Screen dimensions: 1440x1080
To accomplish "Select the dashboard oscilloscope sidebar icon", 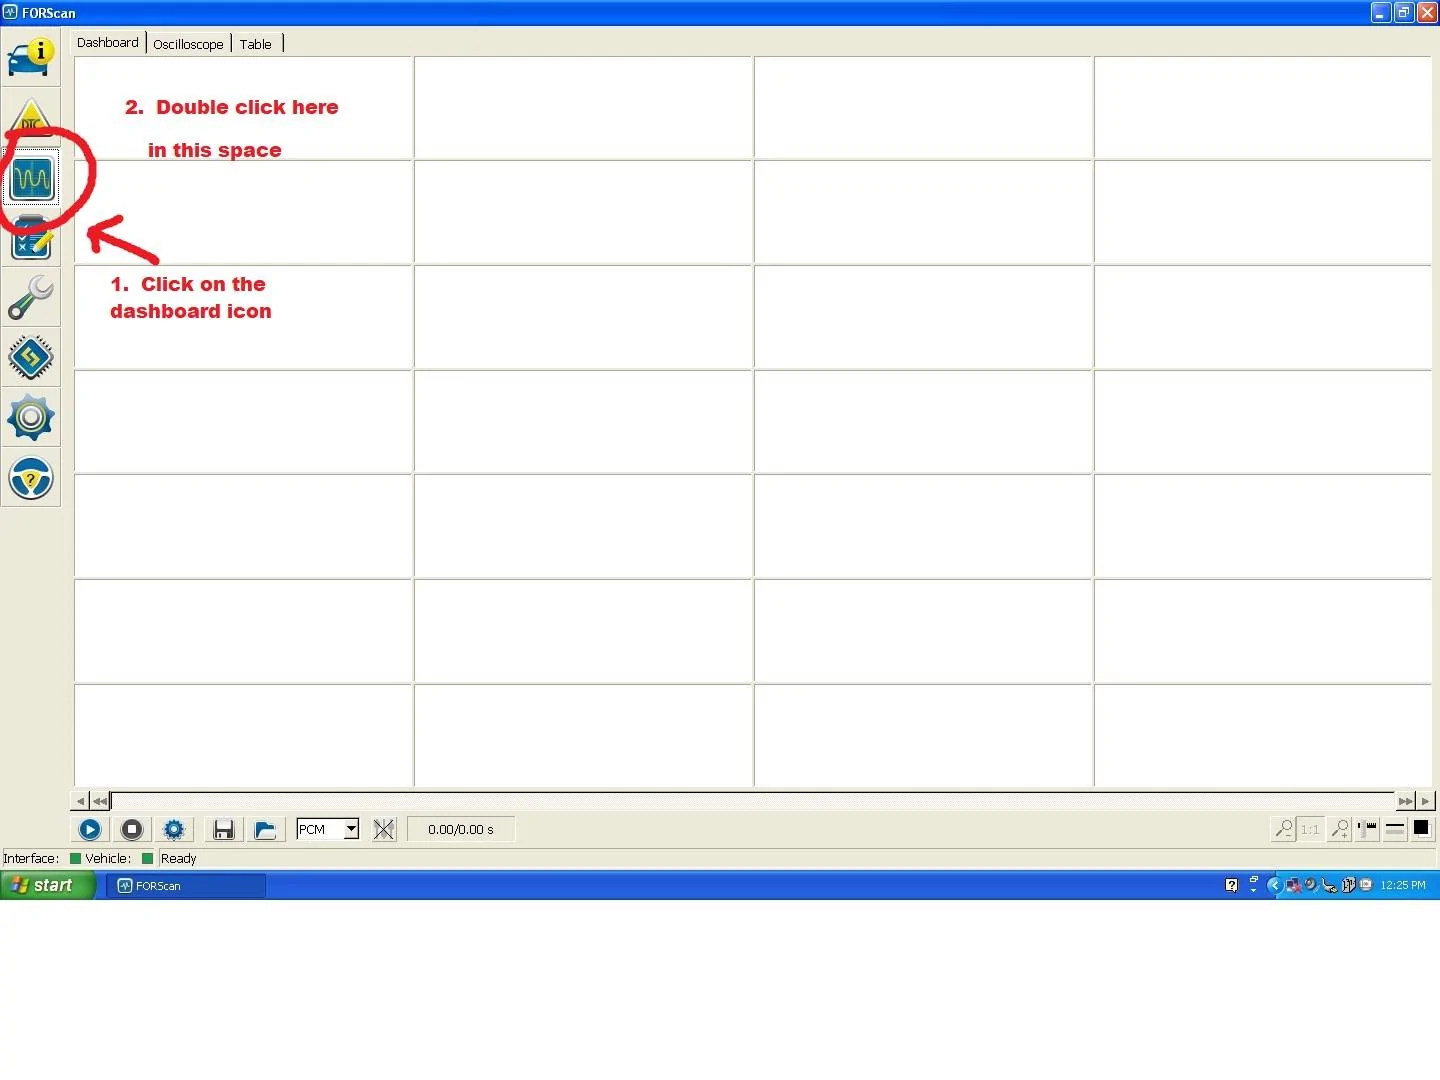I will (32, 179).
